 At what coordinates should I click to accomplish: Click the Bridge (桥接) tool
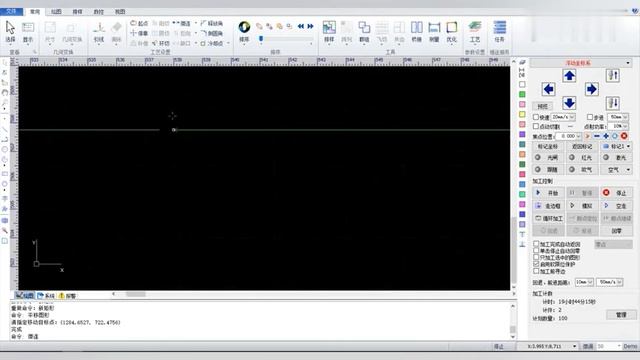coord(416,31)
